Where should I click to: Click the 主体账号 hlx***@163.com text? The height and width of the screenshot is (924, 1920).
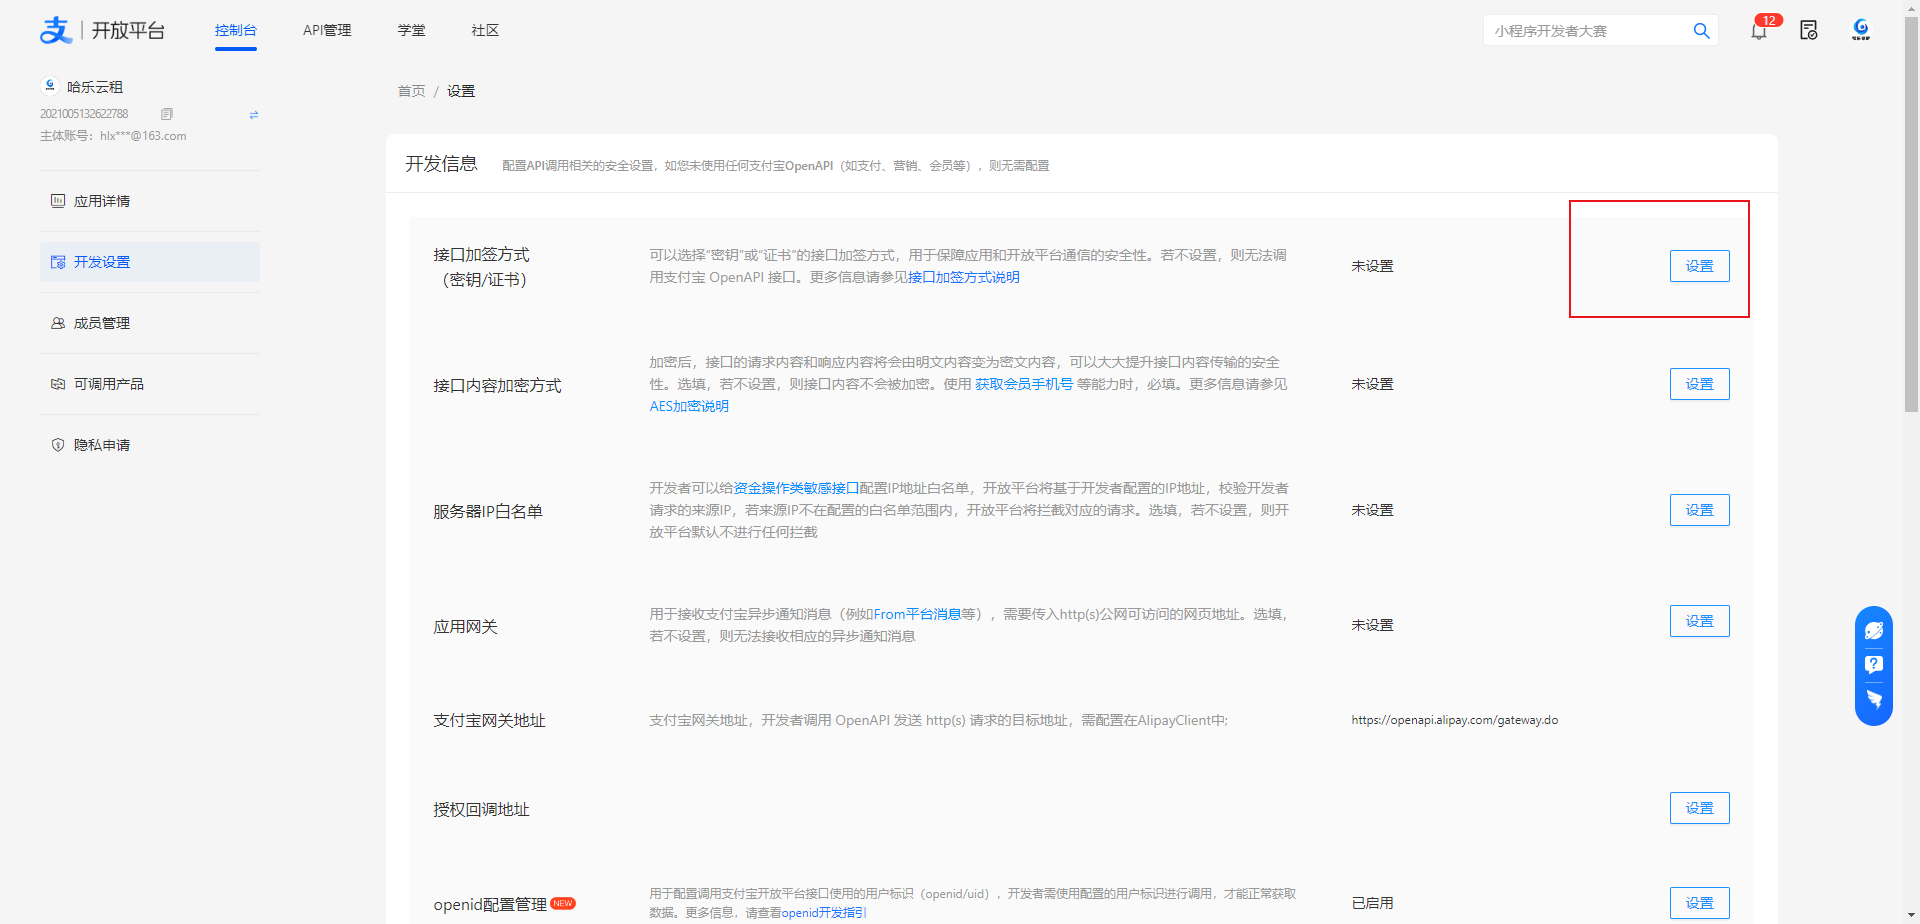113,136
